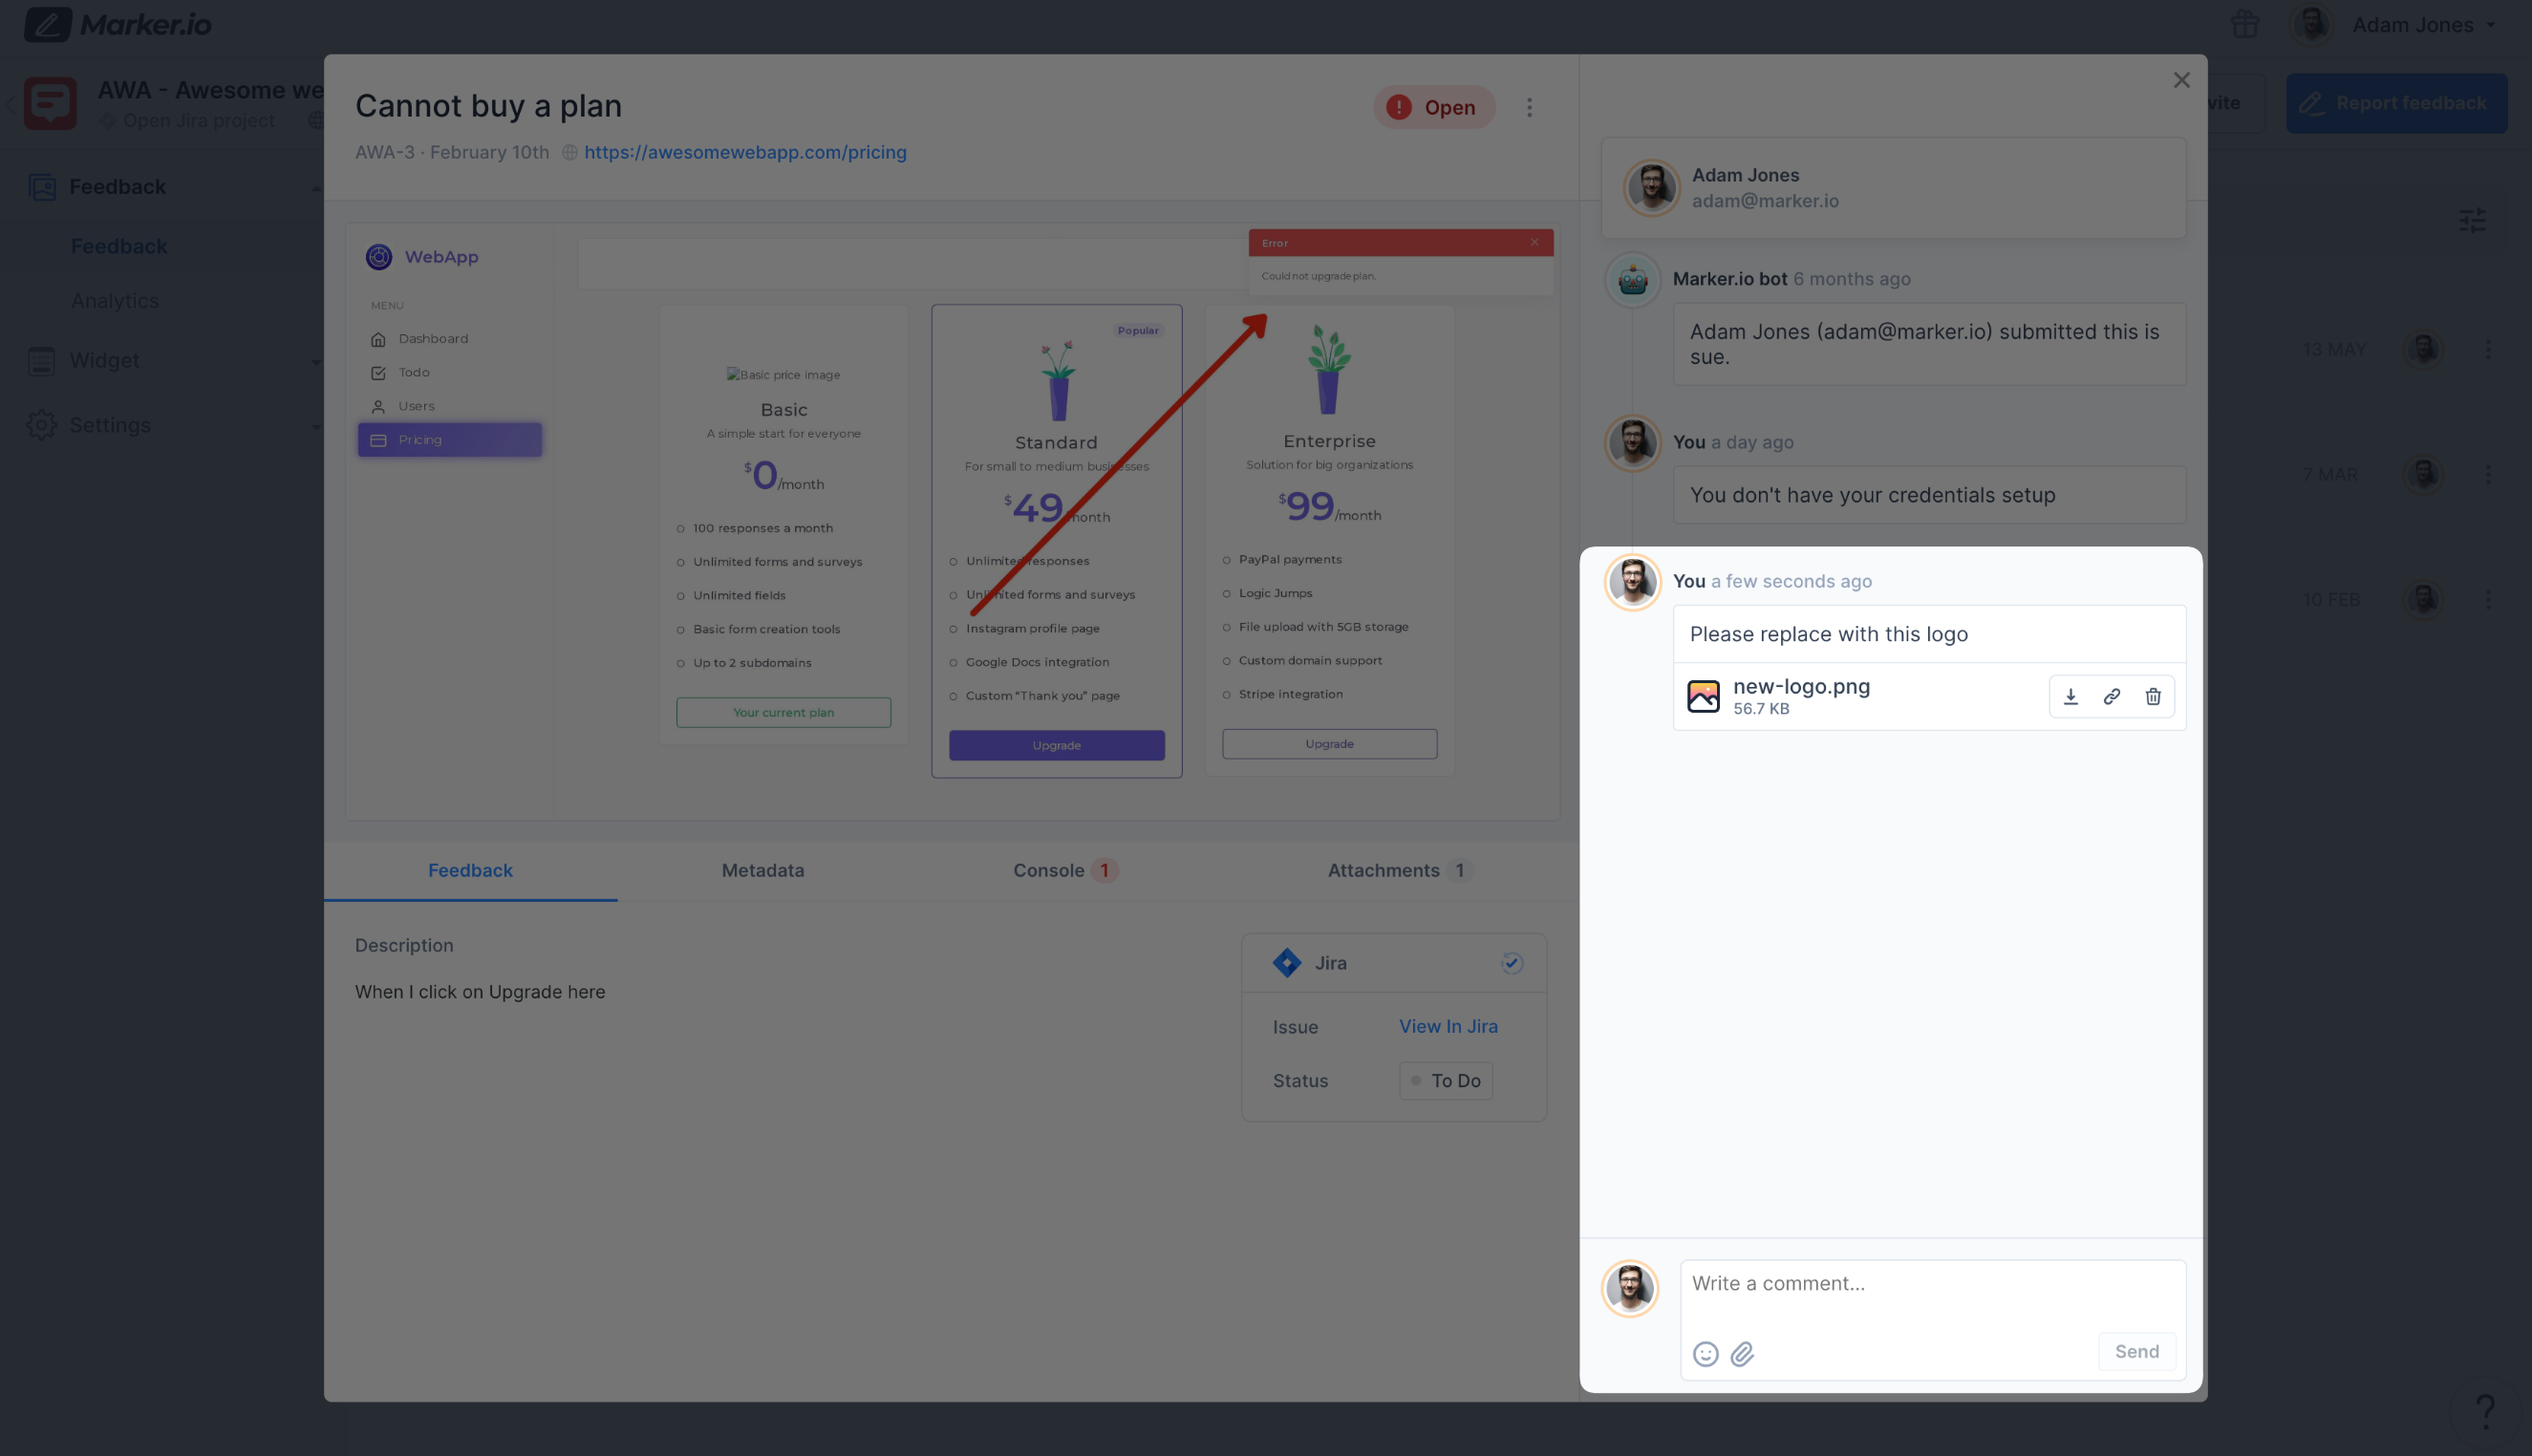This screenshot has width=2532, height=1456.
Task: Click View In Jira link
Action: click(x=1447, y=1026)
